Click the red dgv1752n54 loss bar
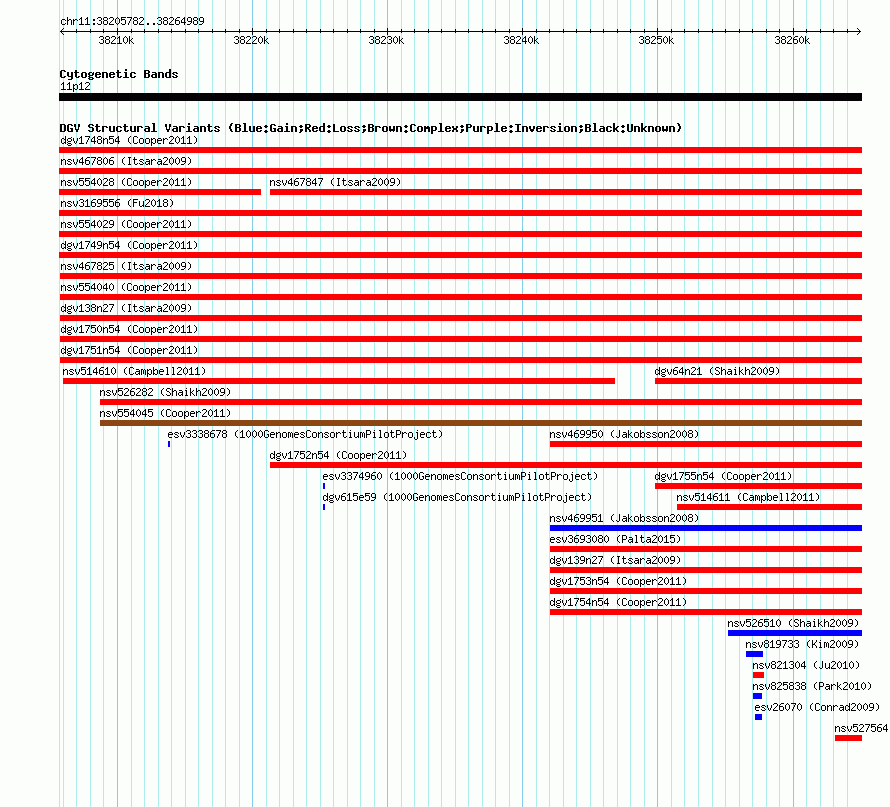 coord(566,465)
